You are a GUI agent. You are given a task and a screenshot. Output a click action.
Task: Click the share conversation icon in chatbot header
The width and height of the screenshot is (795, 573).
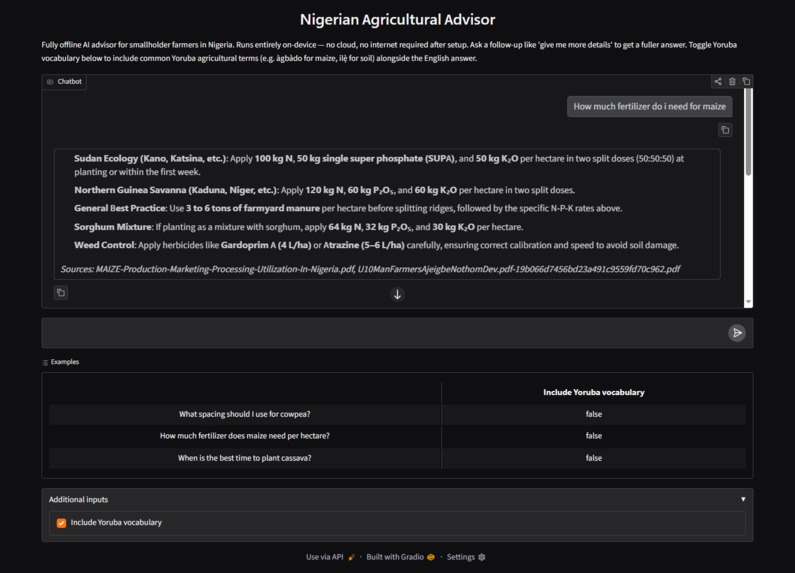tap(718, 81)
